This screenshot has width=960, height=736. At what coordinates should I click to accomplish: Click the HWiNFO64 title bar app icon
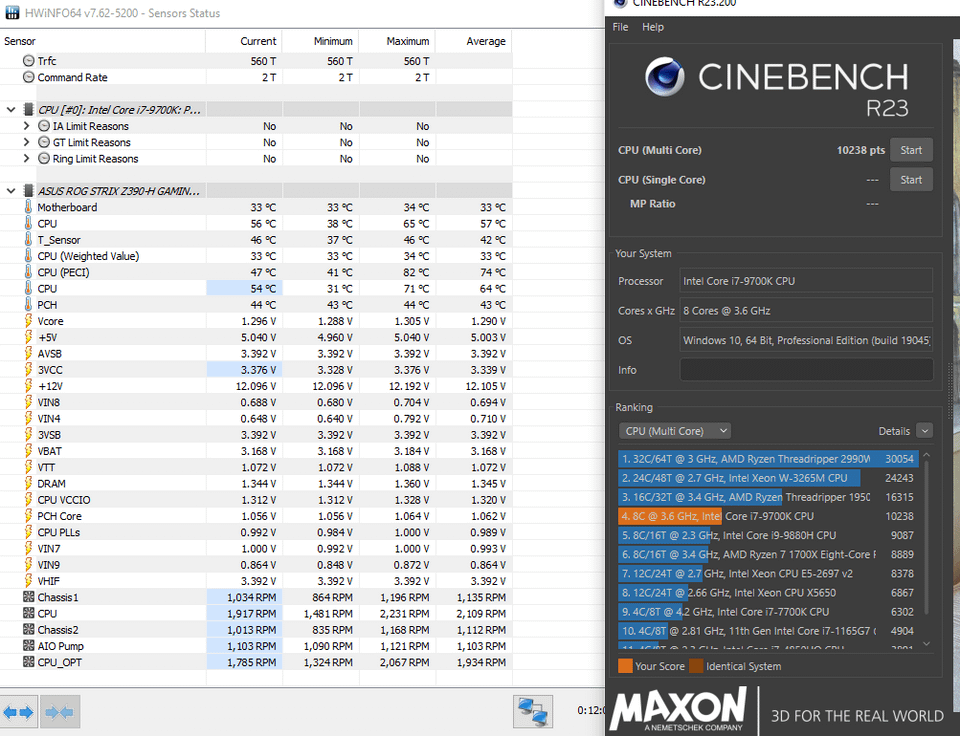click(12, 13)
